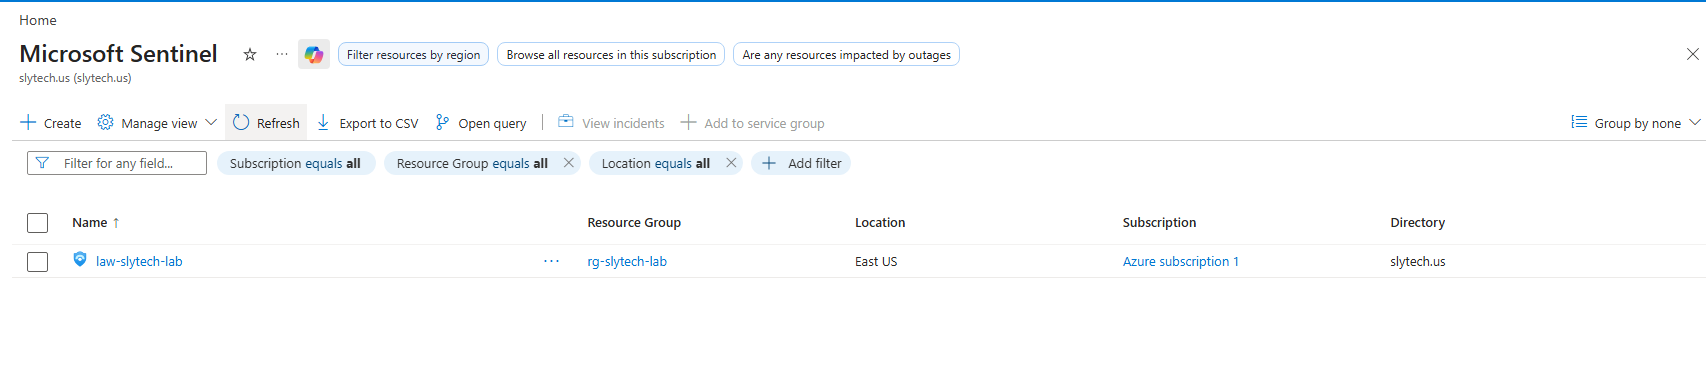Add a new filter

801,163
